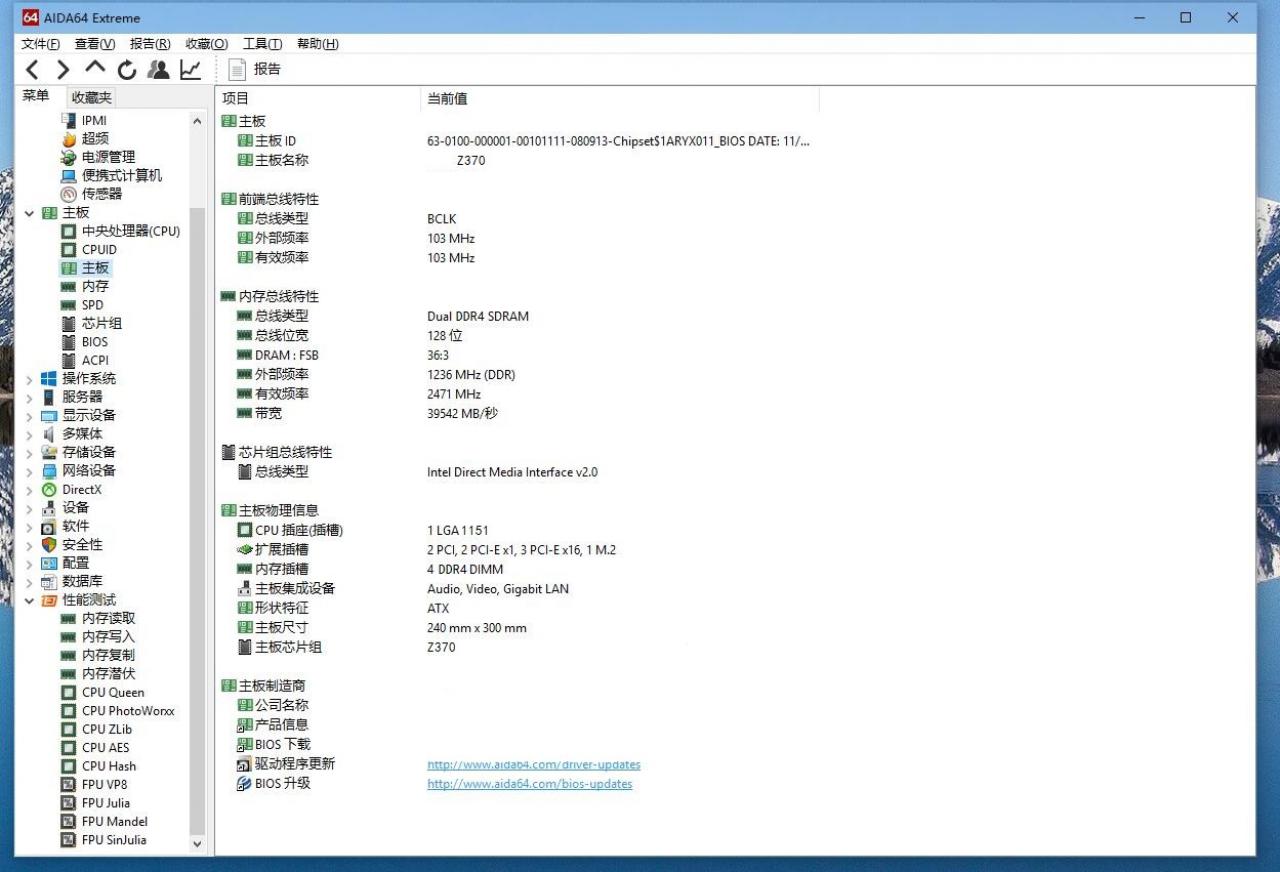The height and width of the screenshot is (872, 1280).
Task: Click the Back navigation arrow in toolbar
Action: [32, 69]
